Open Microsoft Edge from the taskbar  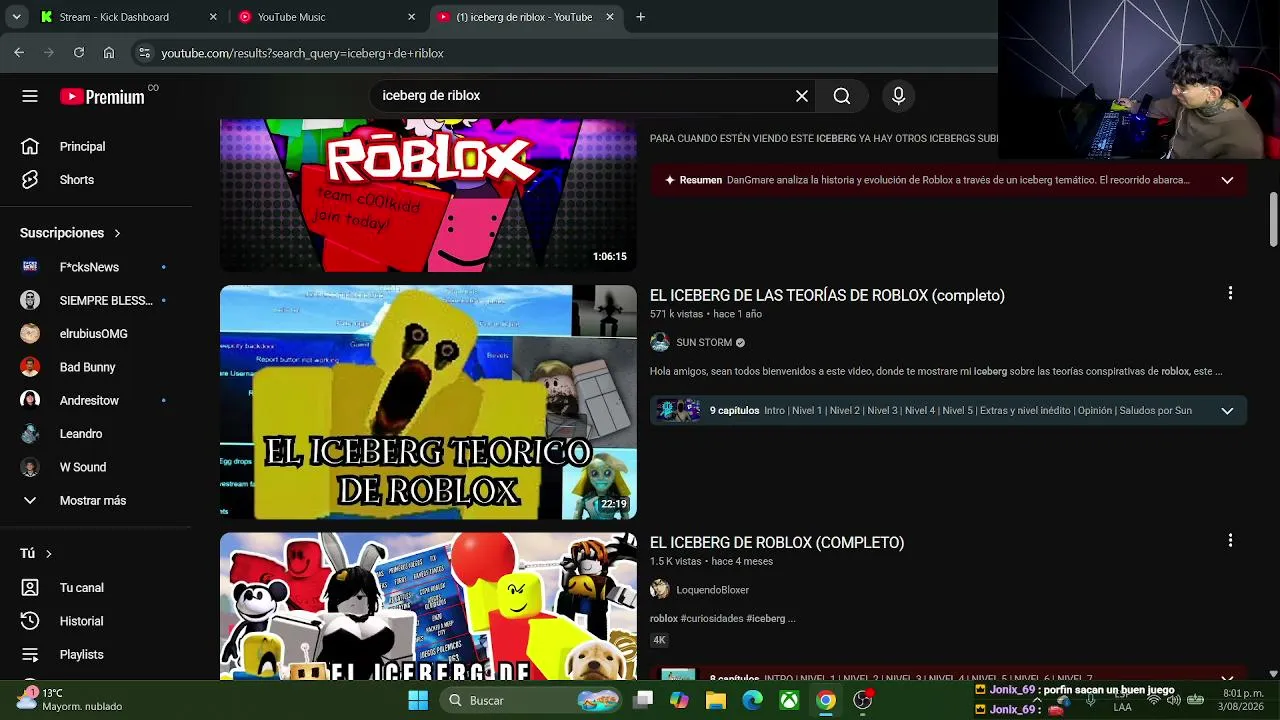point(752,700)
